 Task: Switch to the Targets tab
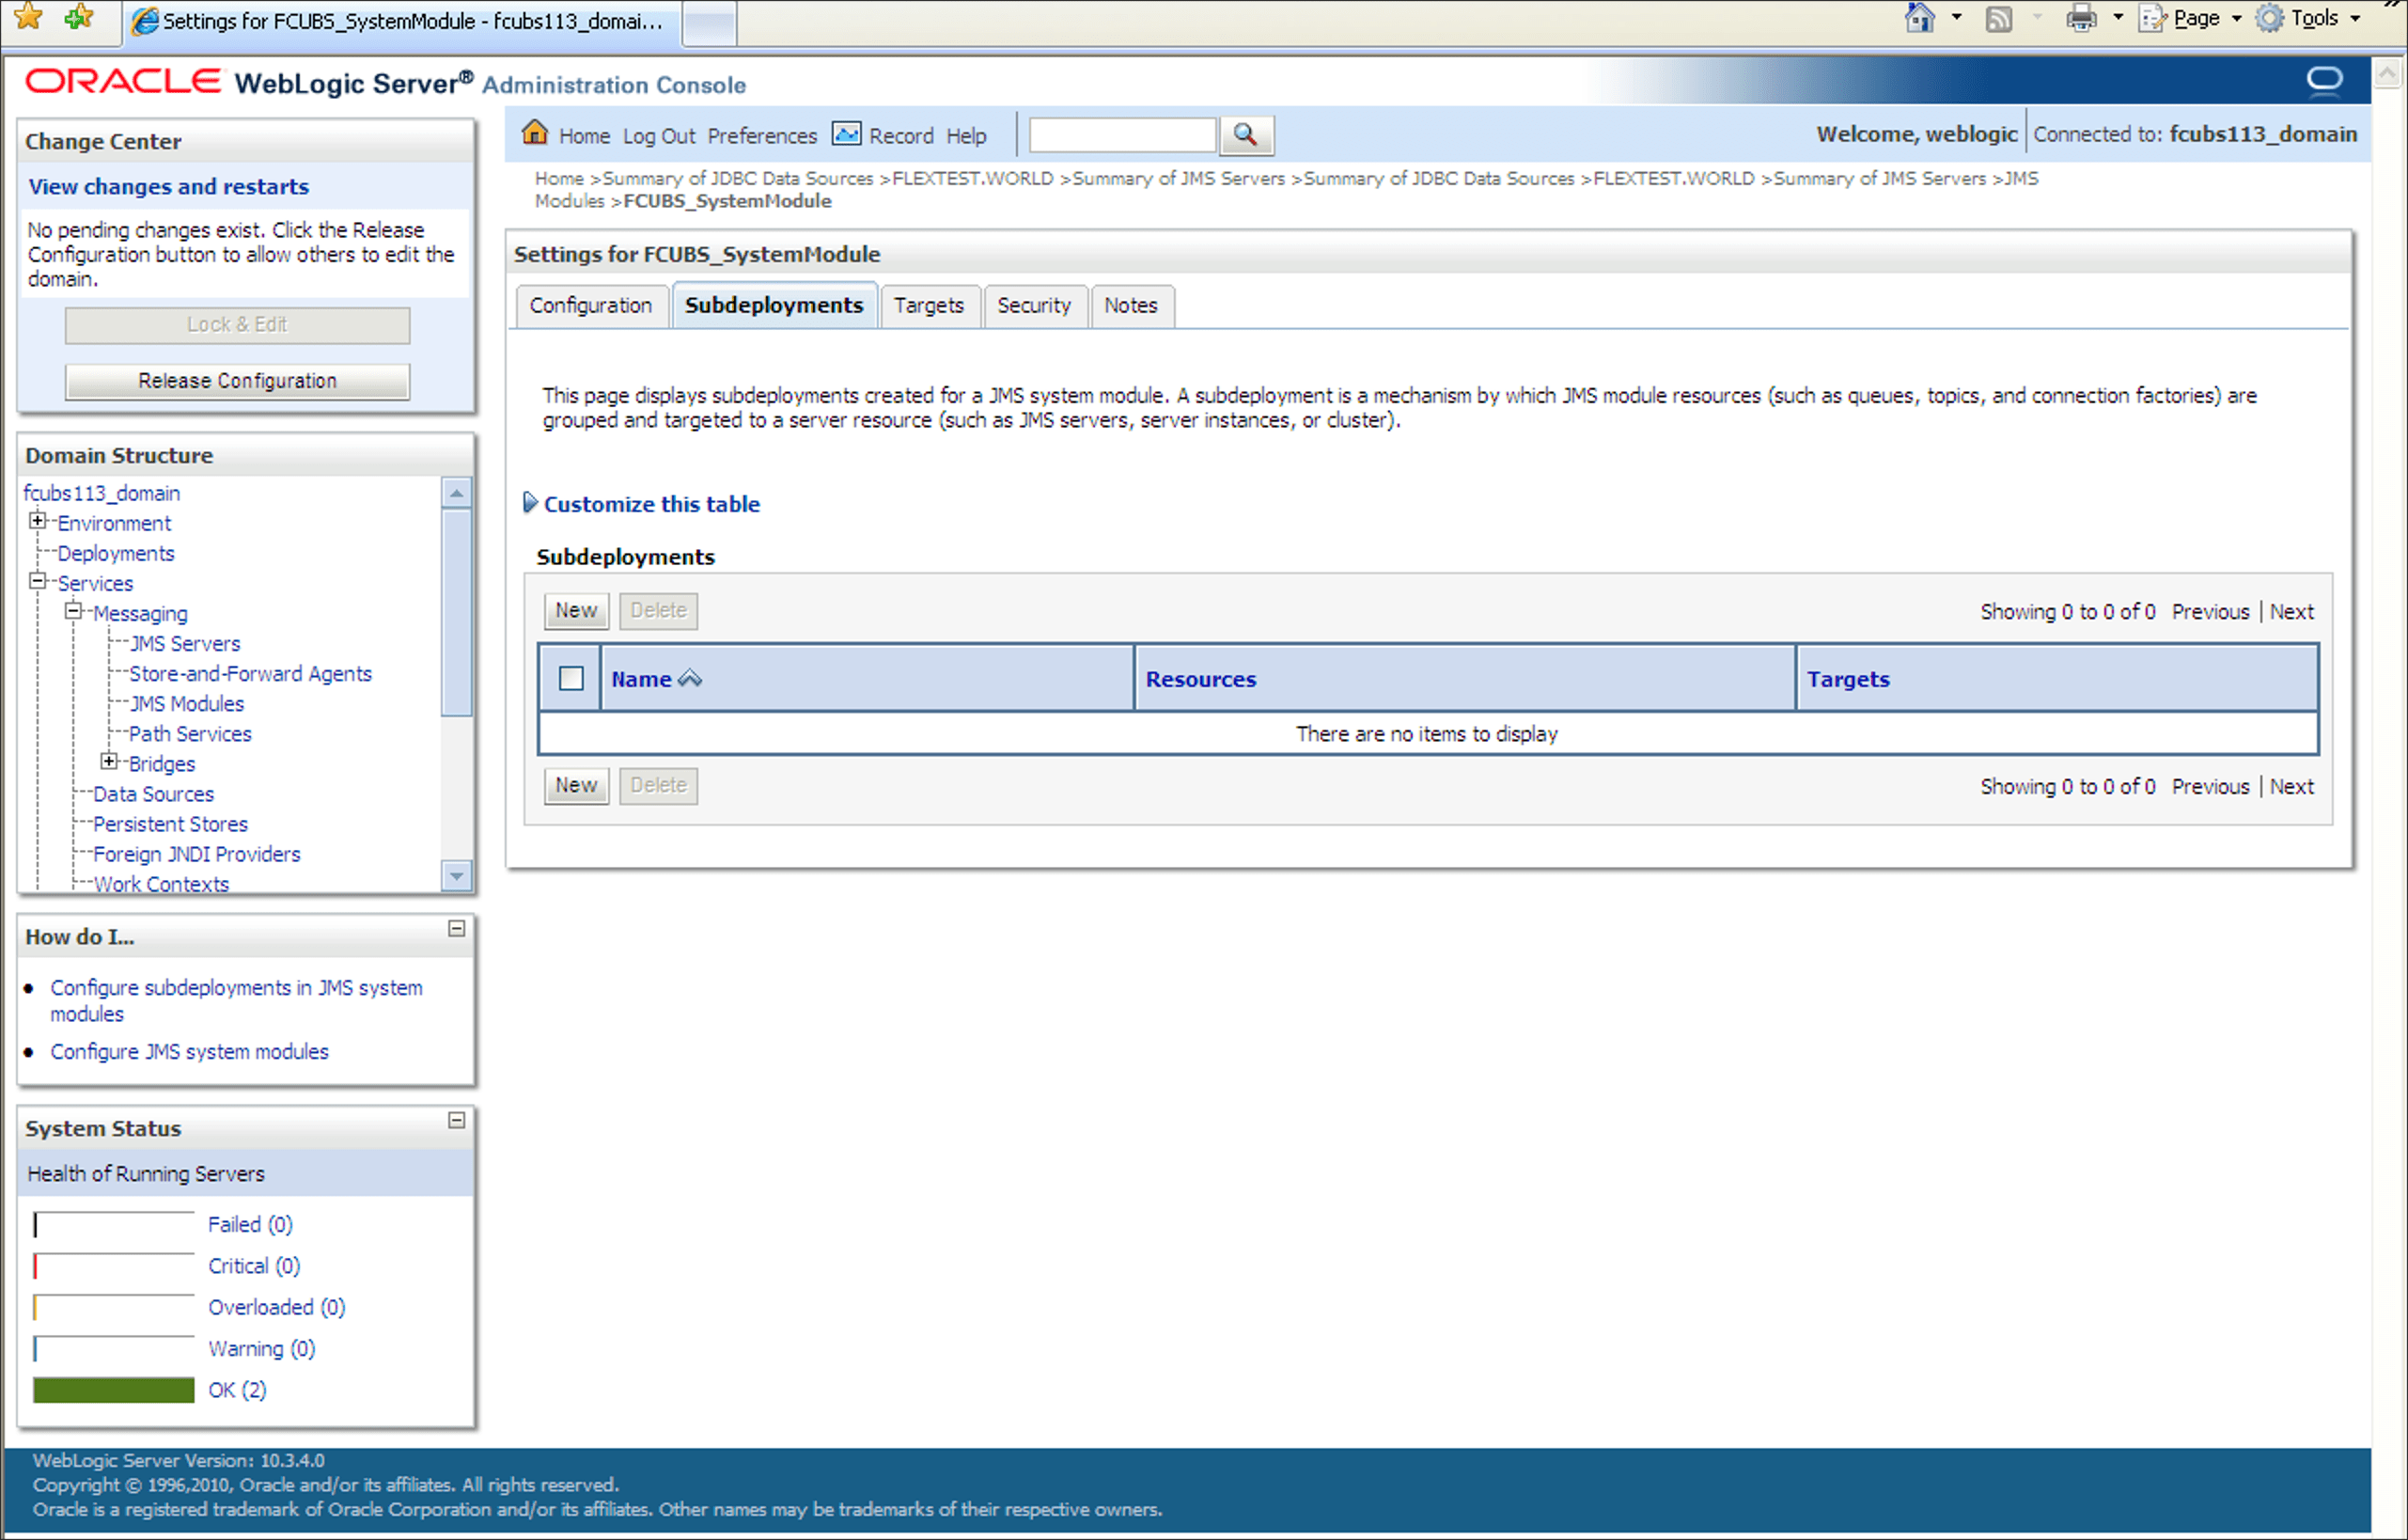928,306
